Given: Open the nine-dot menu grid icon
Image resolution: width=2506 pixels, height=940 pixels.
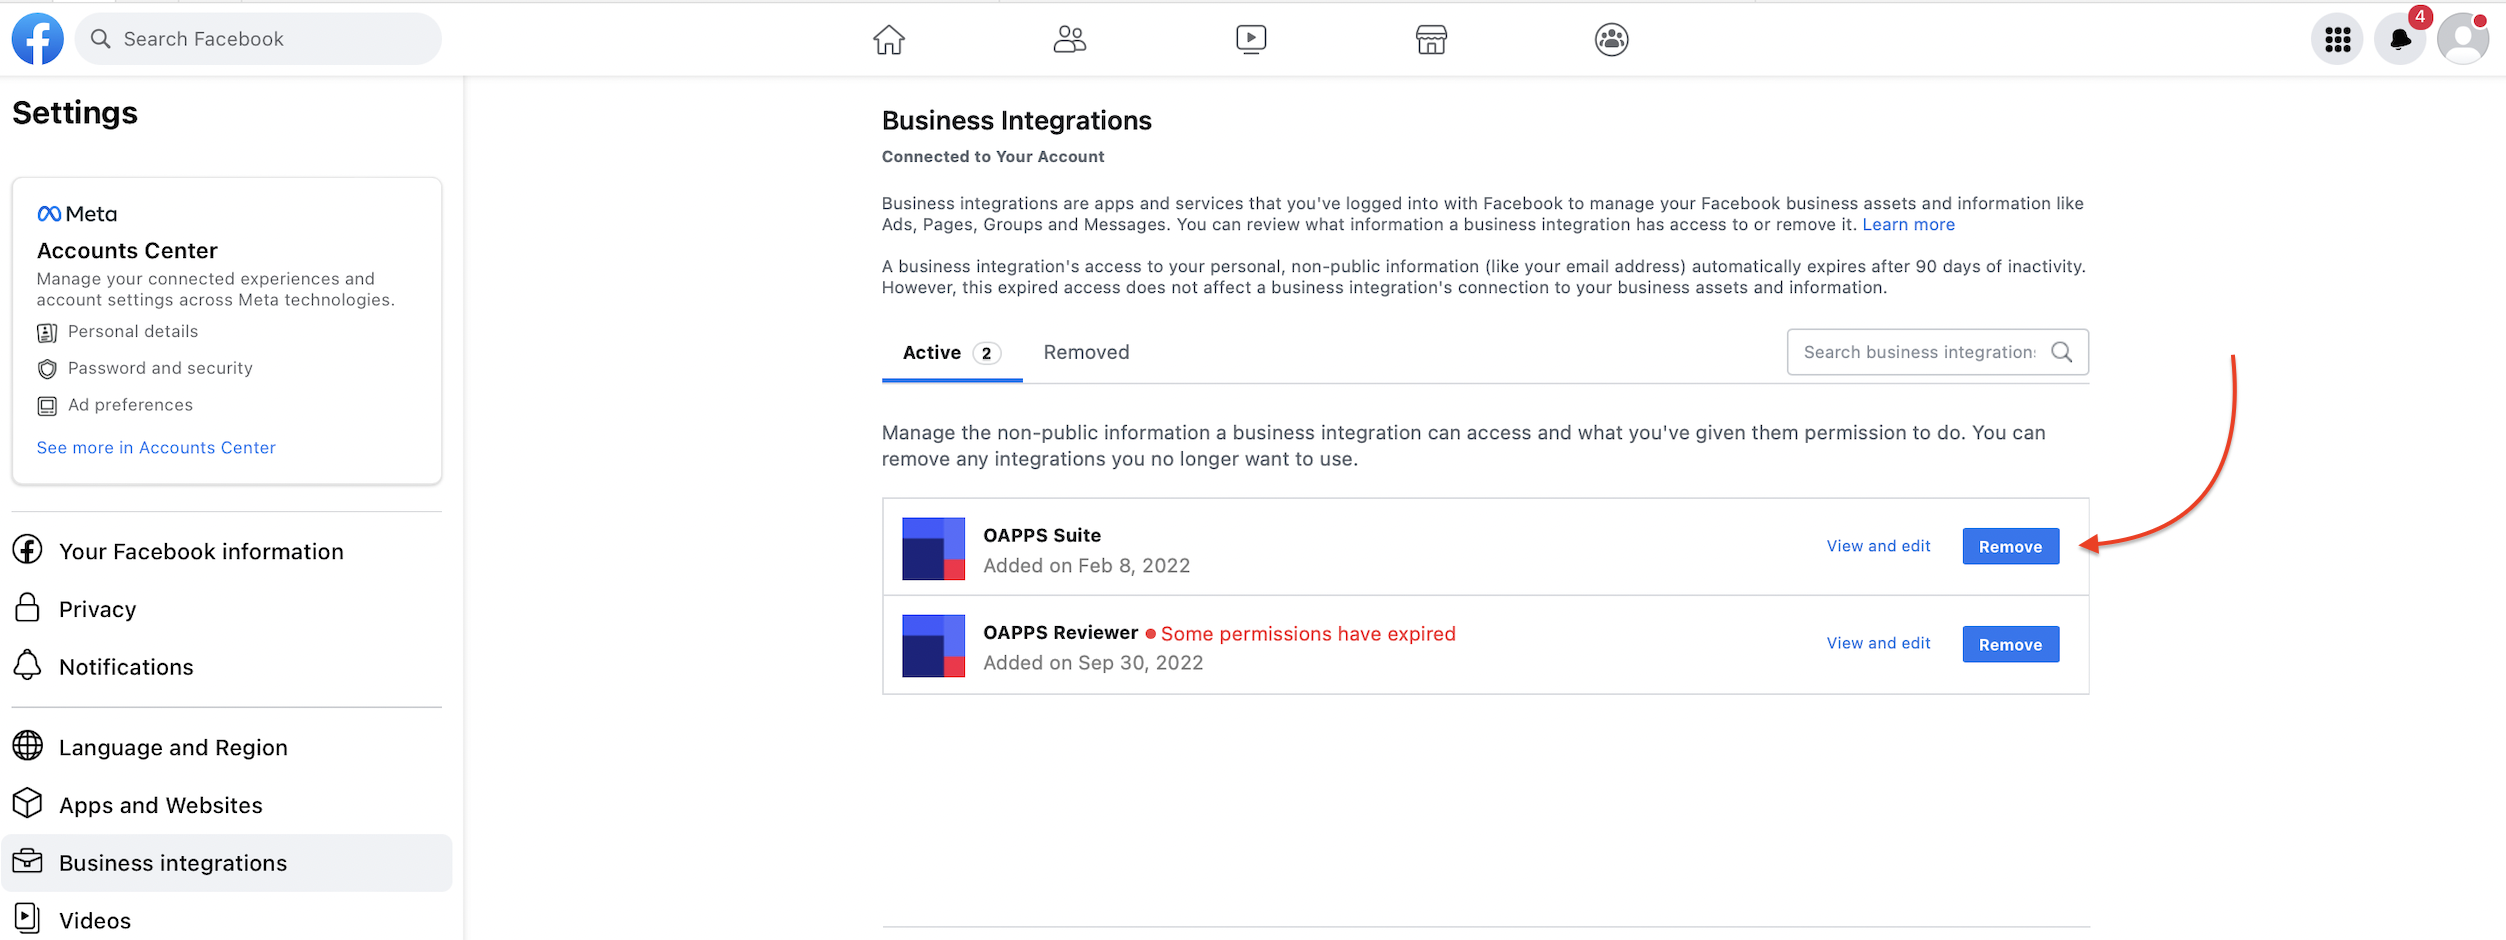Looking at the screenshot, I should tap(2337, 40).
